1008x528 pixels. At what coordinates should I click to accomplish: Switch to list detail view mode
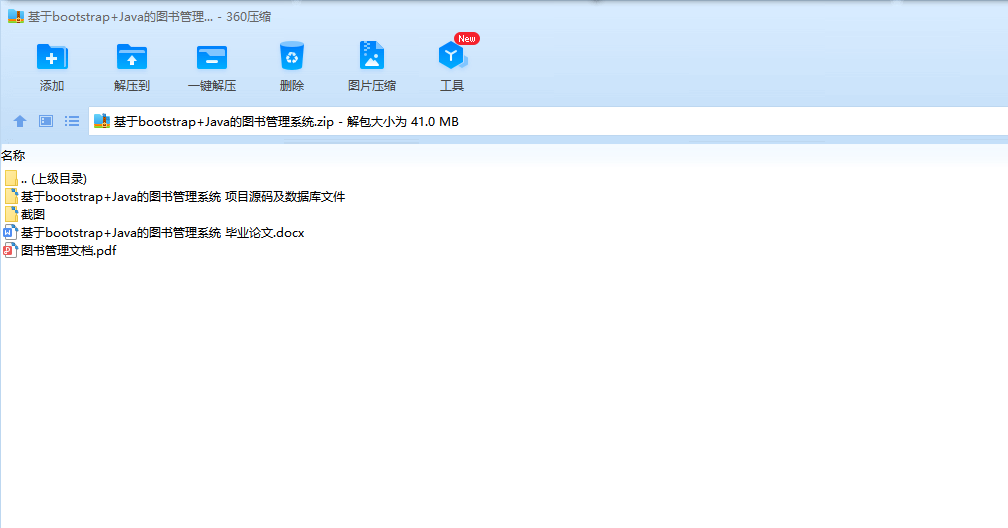point(72,121)
